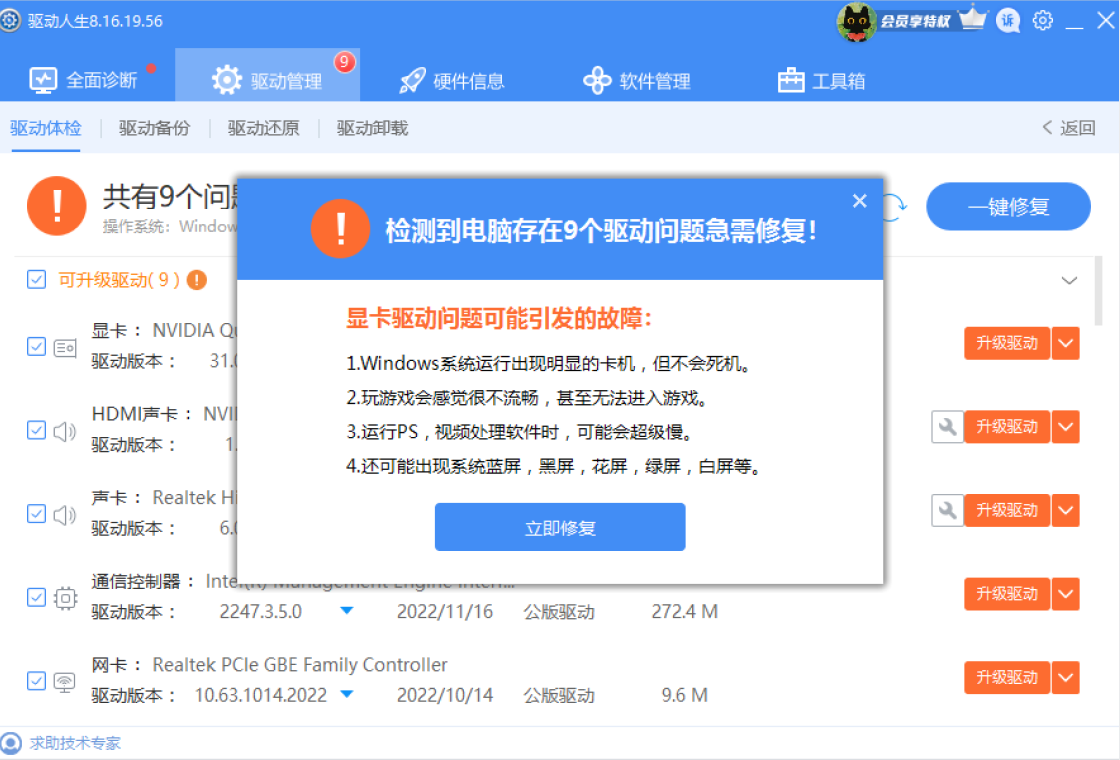Switch to the 硬件信息 tab

(452, 81)
